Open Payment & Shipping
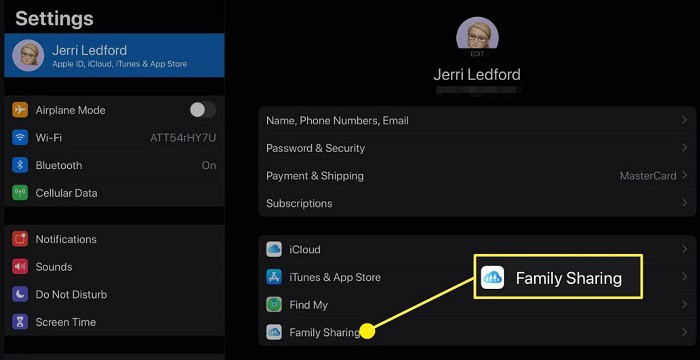The width and height of the screenshot is (700, 360). (477, 176)
